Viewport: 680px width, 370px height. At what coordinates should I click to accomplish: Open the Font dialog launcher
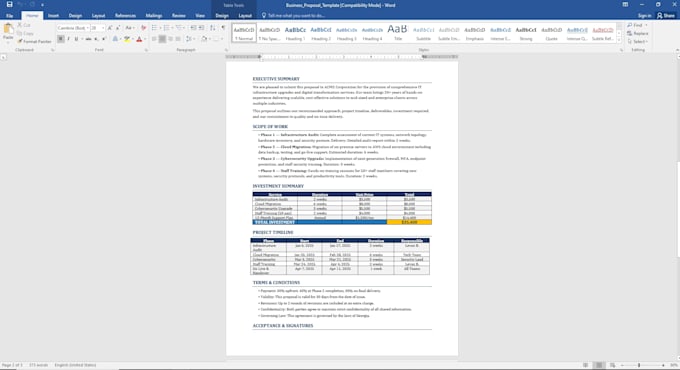pyautogui.click(x=146, y=50)
